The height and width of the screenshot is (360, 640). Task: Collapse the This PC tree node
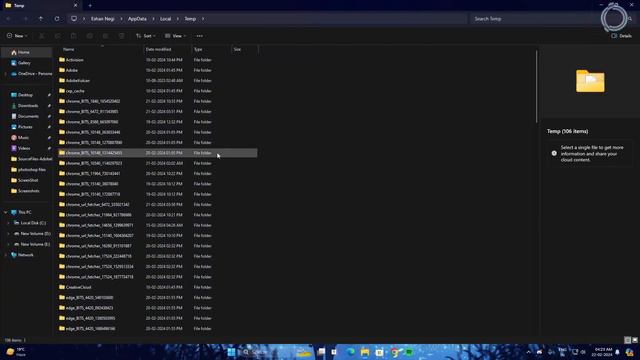[6, 212]
